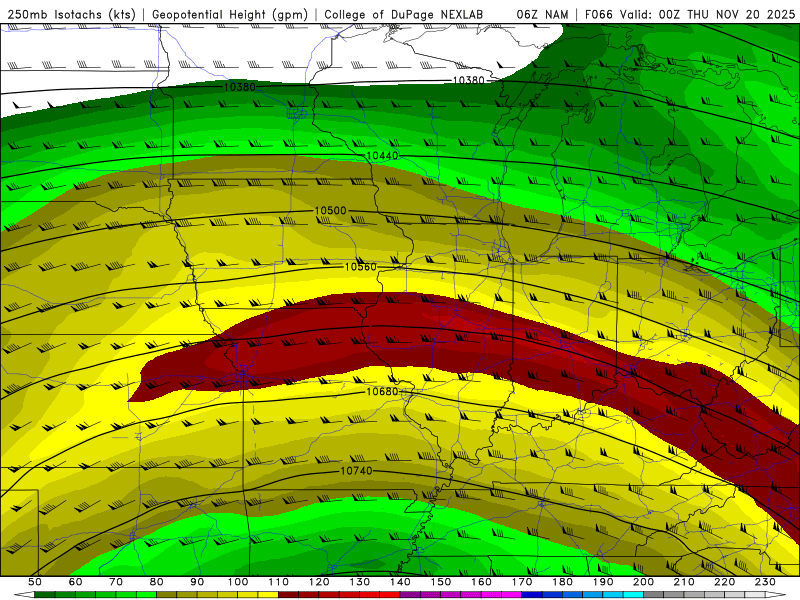Screen dimensions: 800x600
Task: Click the 10500 height contour label
Action: 331,210
